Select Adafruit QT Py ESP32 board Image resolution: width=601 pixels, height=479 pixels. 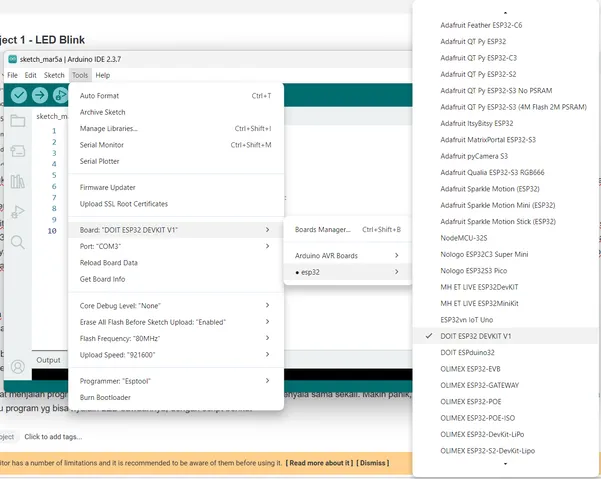pos(505,41)
